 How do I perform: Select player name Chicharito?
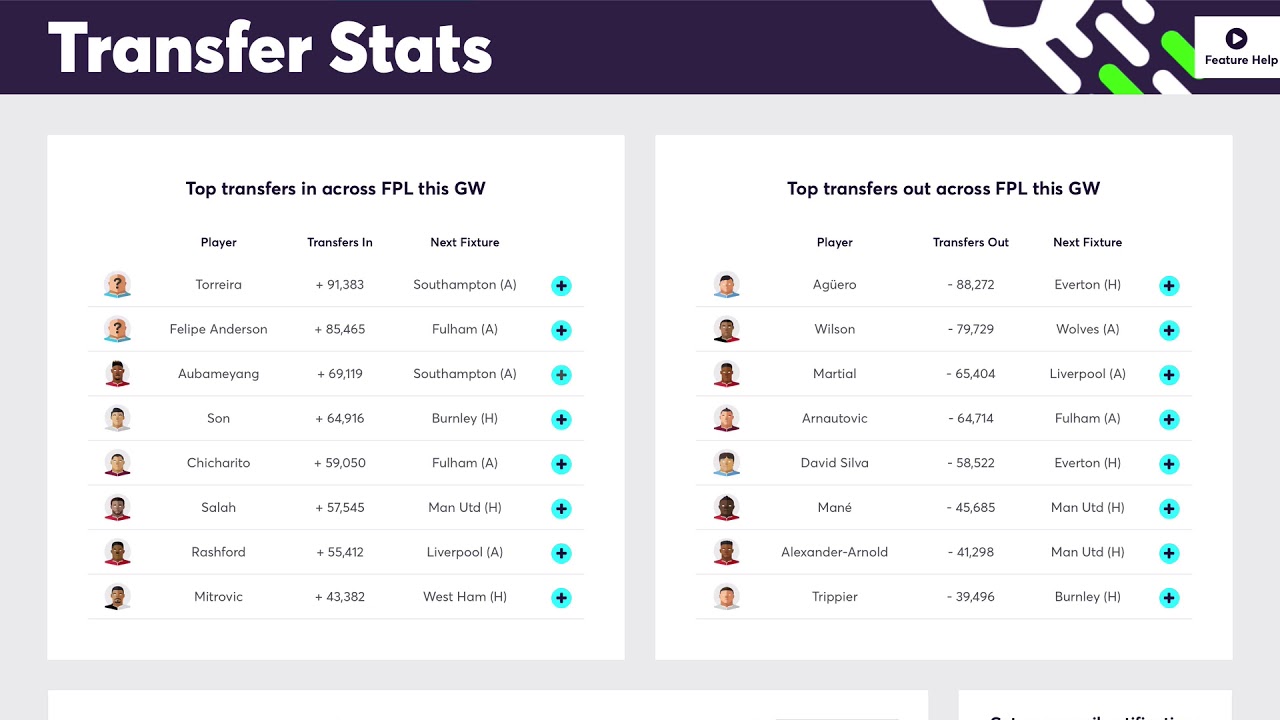[218, 463]
